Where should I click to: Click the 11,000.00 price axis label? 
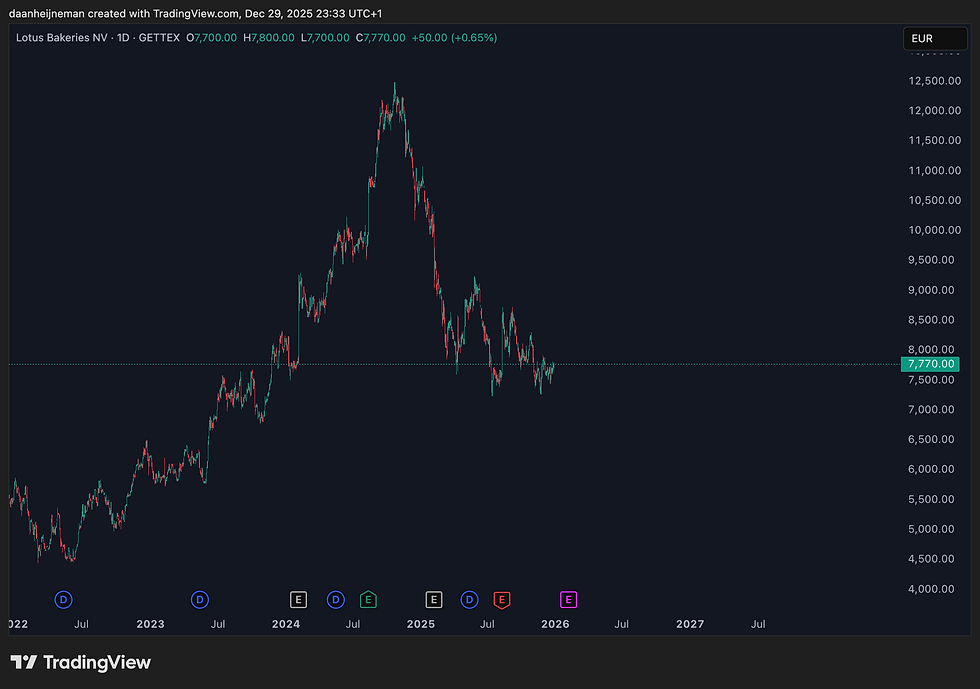[x=934, y=170]
